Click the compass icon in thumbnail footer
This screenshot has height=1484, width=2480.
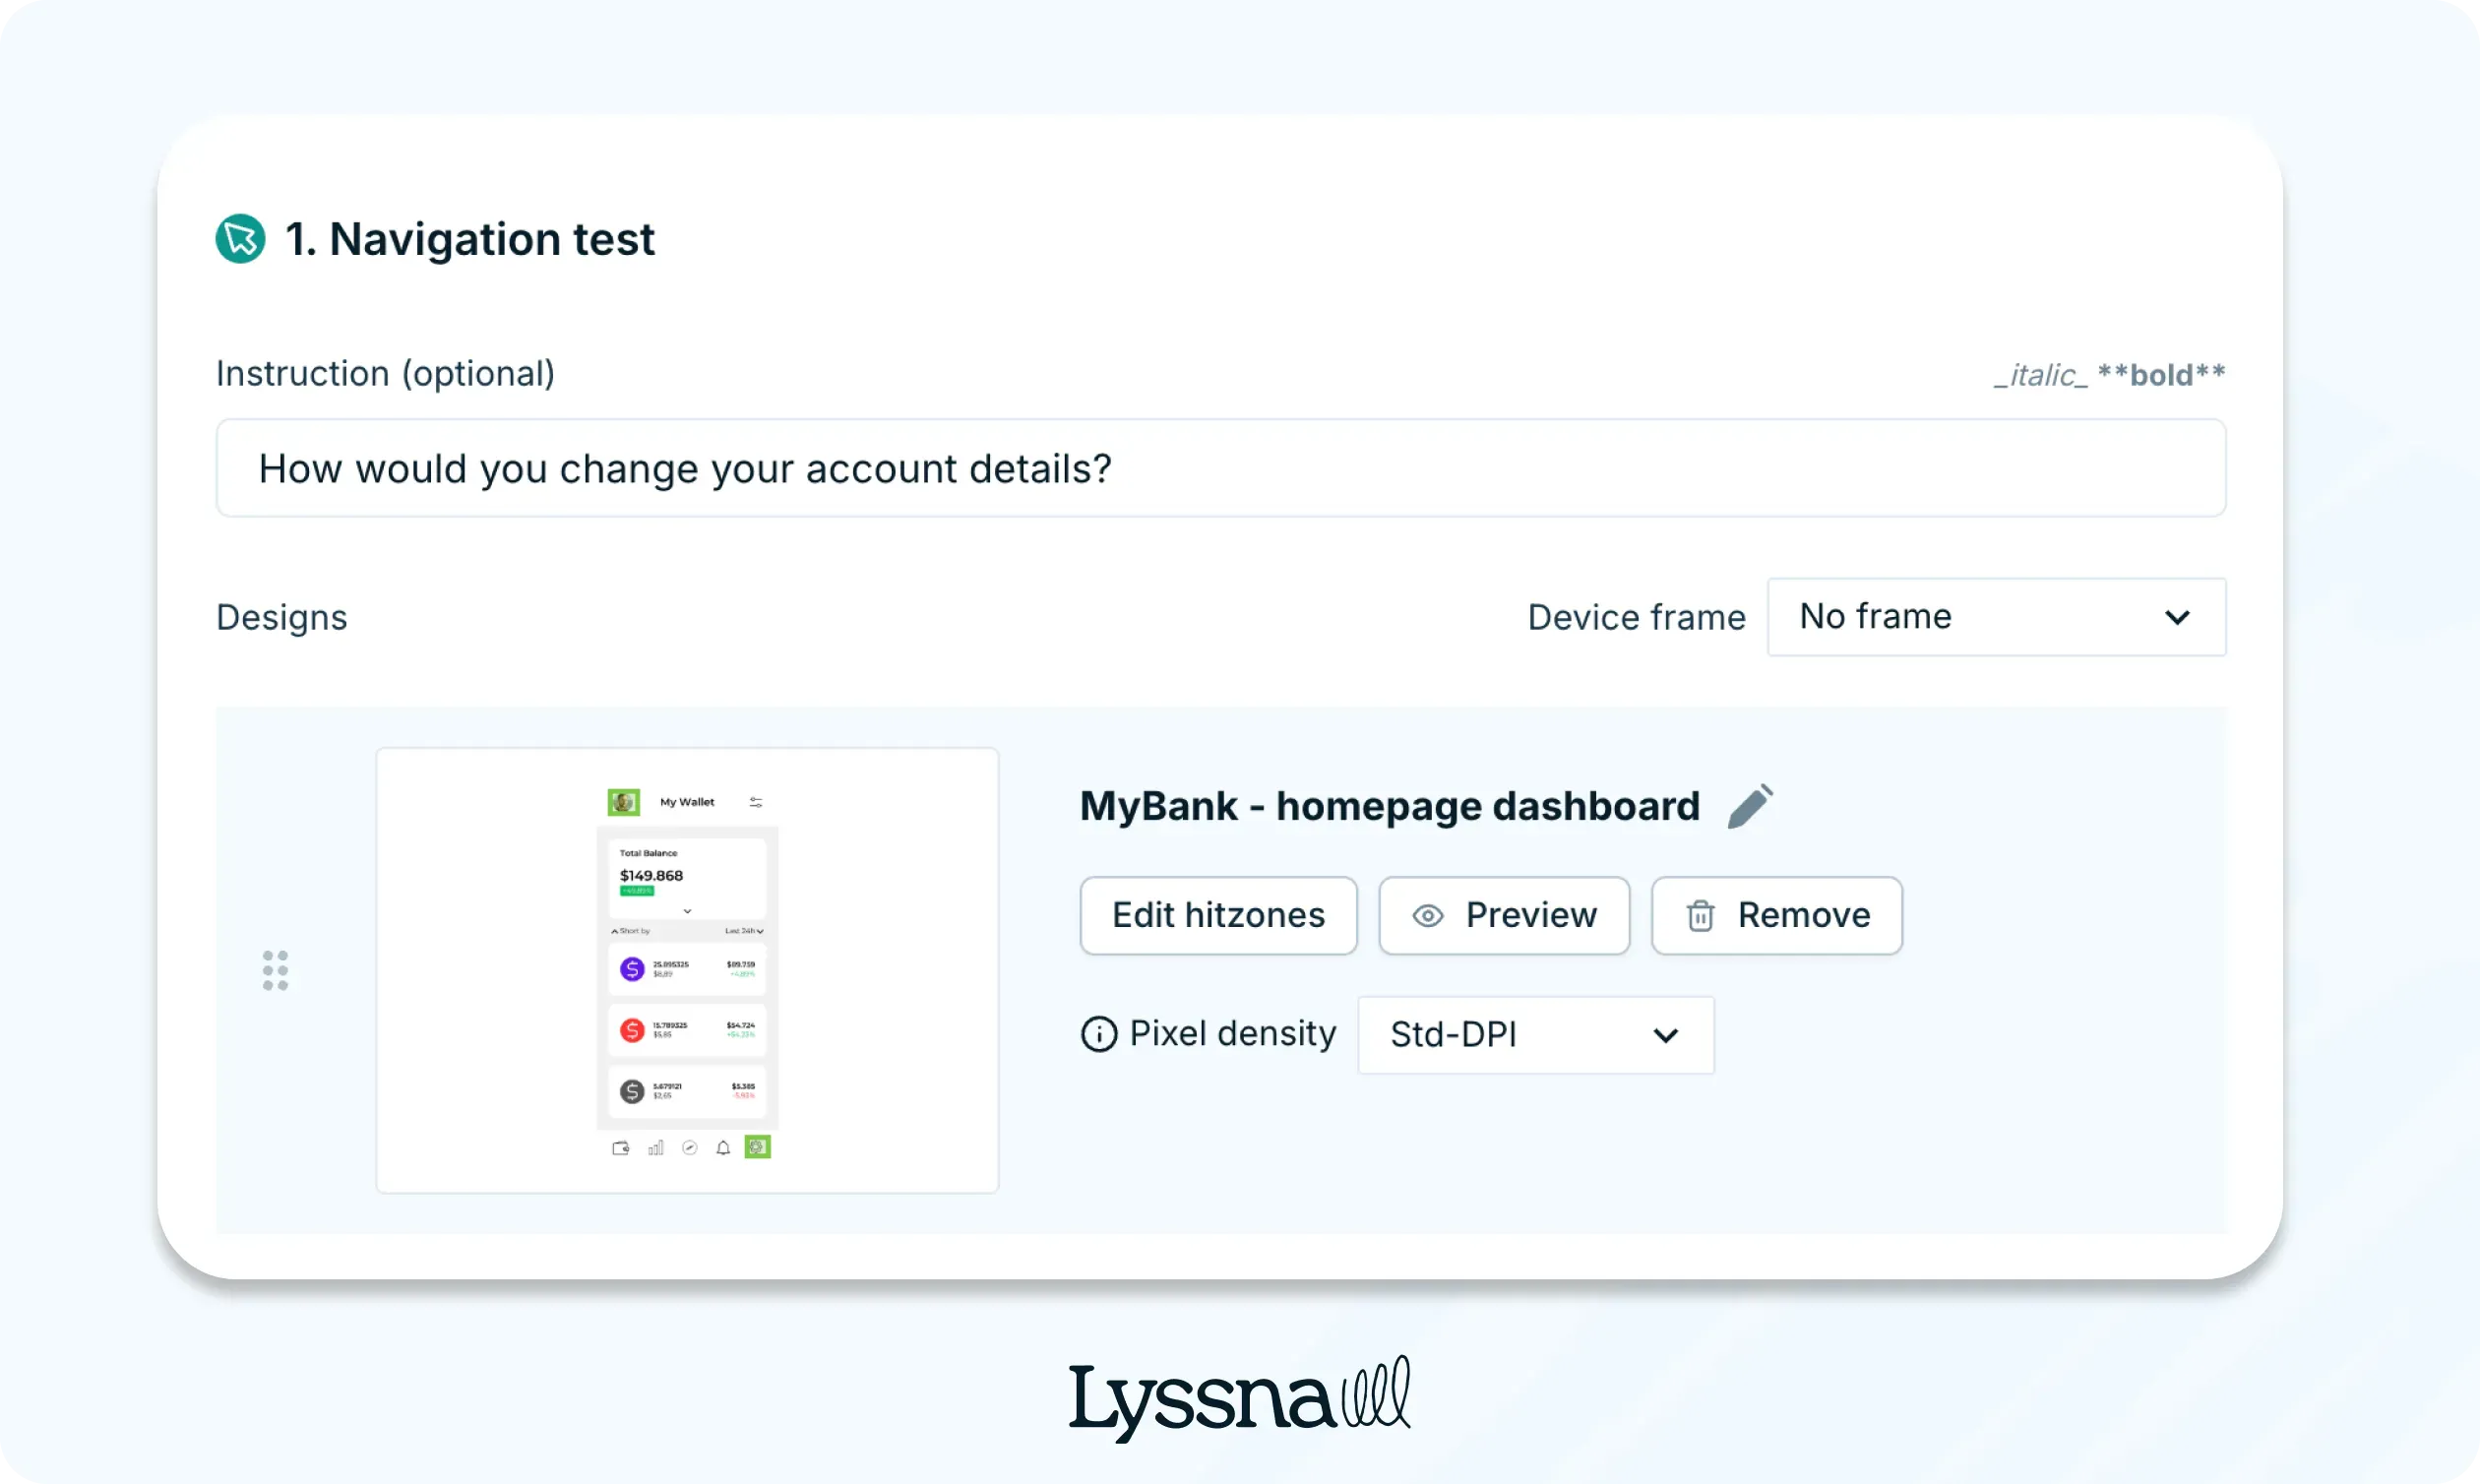coord(689,1148)
